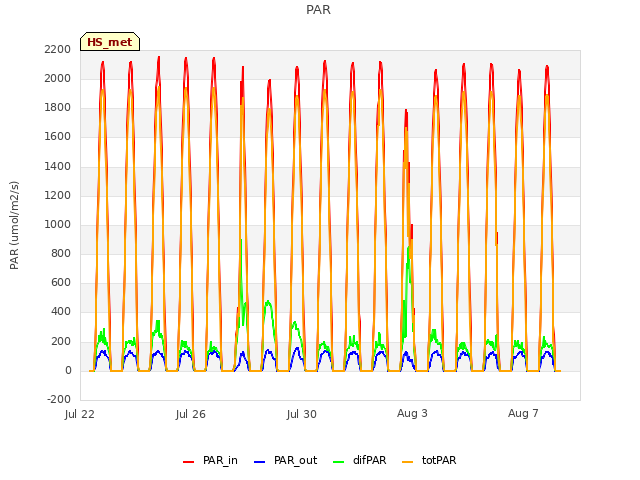Click the PAR_in legend label
The width and height of the screenshot is (640, 480).
click(x=220, y=460)
